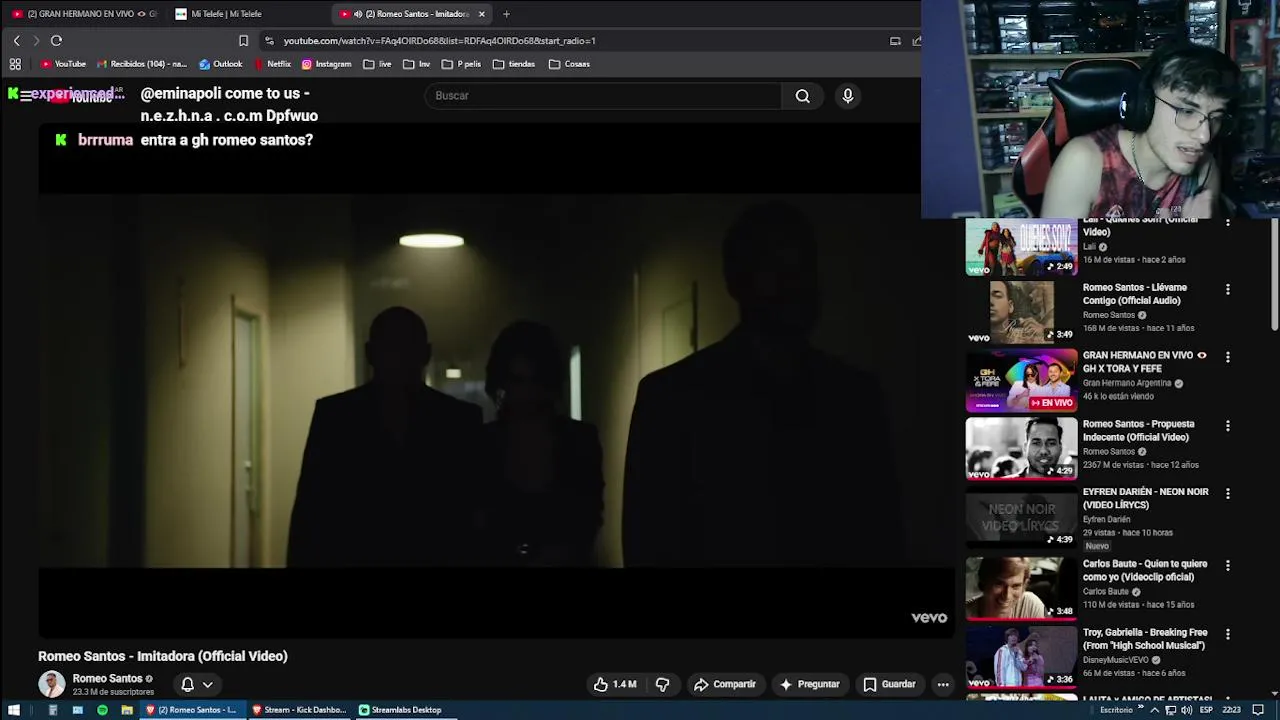
Task: Open the volume icon in system tray
Action: click(1187, 710)
